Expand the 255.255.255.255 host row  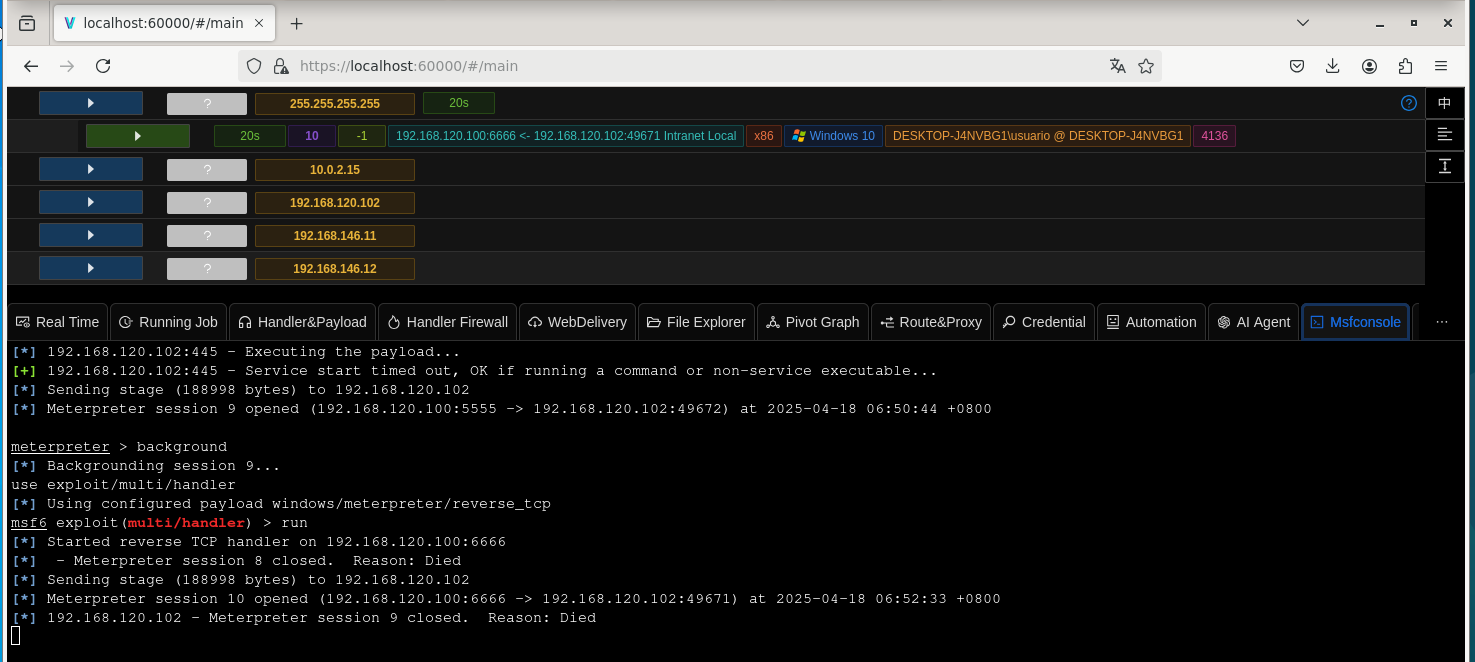(91, 103)
